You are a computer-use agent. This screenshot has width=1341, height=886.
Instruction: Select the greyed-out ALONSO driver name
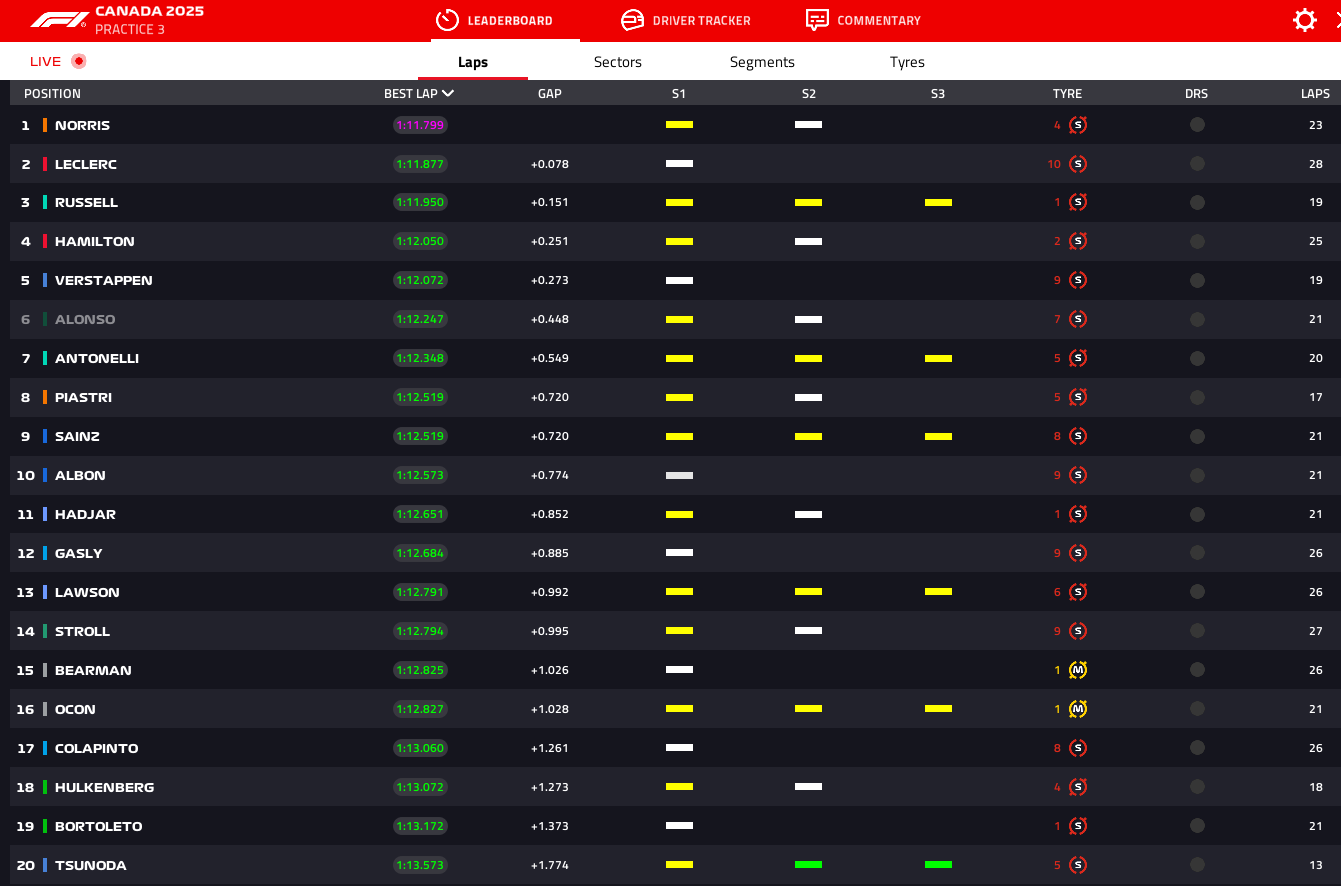[x=85, y=319]
